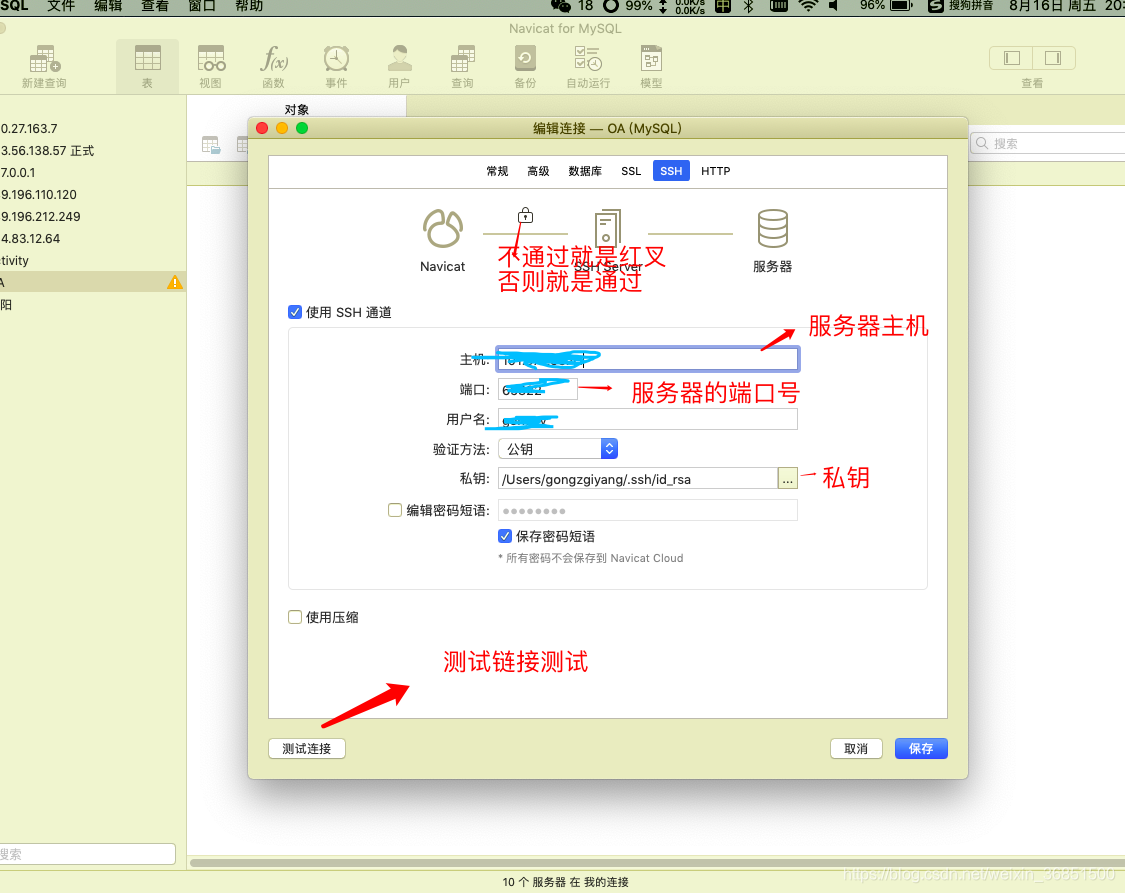Screen dimensions: 1125x893
Task: Select the Table (表) toolbar icon
Action: 147,67
